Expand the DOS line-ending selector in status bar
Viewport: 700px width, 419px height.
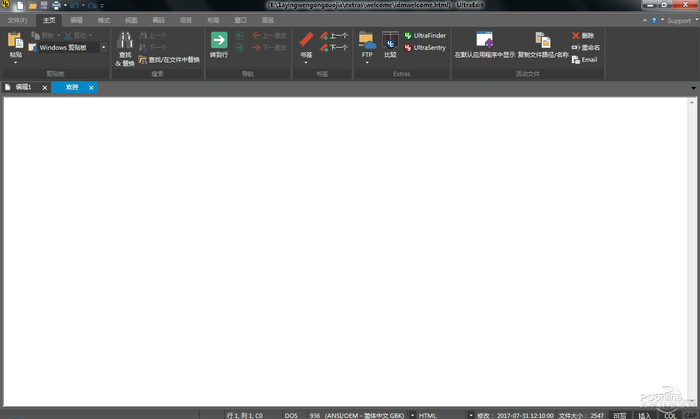pyautogui.click(x=291, y=414)
